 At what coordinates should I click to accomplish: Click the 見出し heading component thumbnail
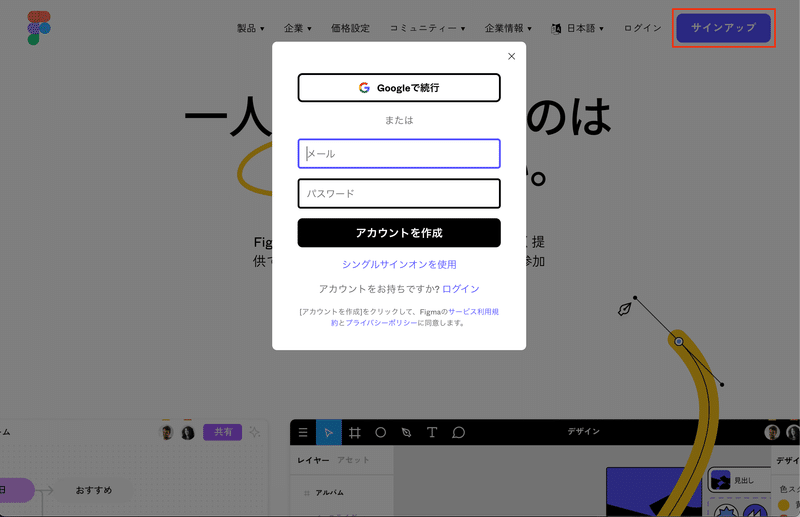720,480
